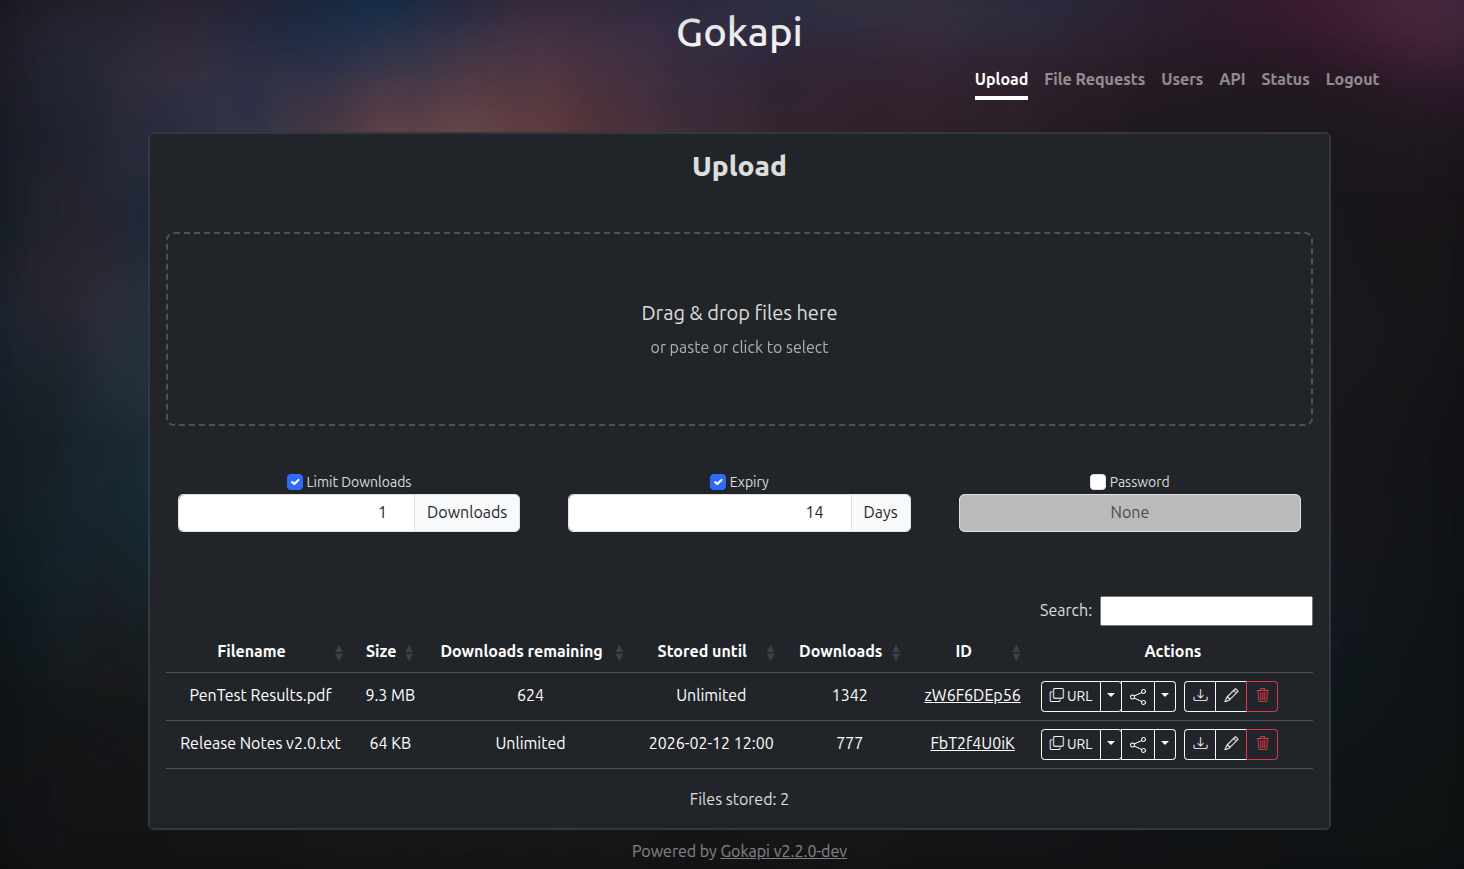Uncheck the Limit Downloads checkbox
1464x869 pixels.
pos(295,482)
